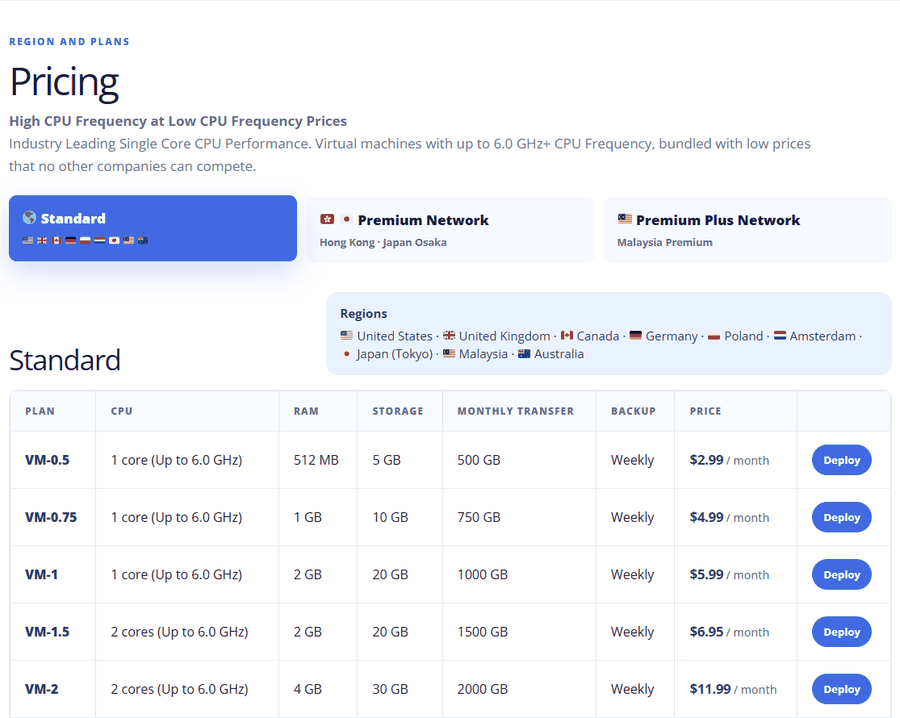Click the '1000 GB' transfer cell
Viewport: 900px width, 718px height.
(x=483, y=575)
